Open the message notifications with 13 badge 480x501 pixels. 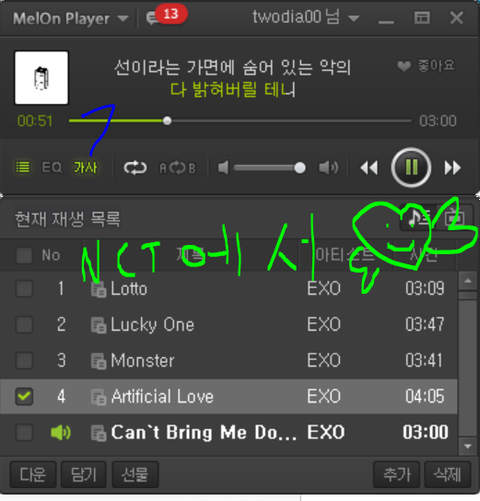[x=166, y=16]
